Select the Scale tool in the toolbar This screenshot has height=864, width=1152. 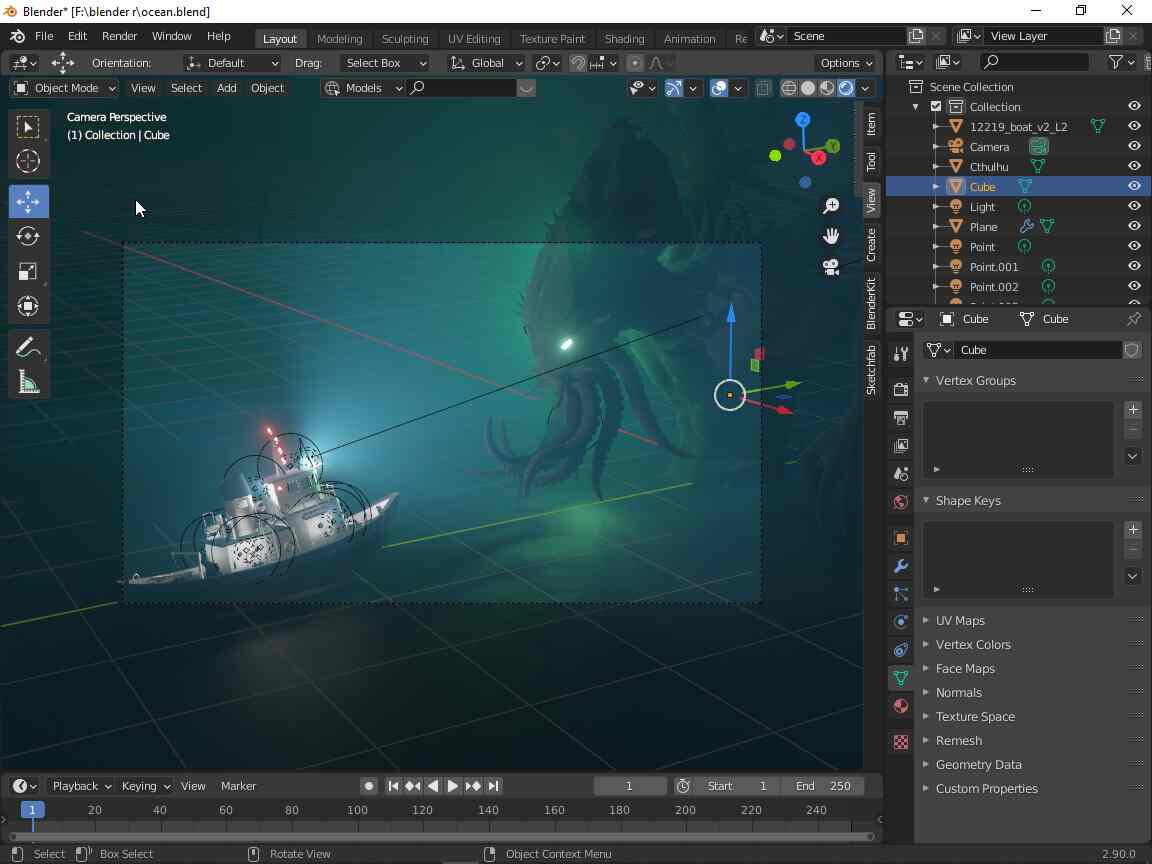28,272
